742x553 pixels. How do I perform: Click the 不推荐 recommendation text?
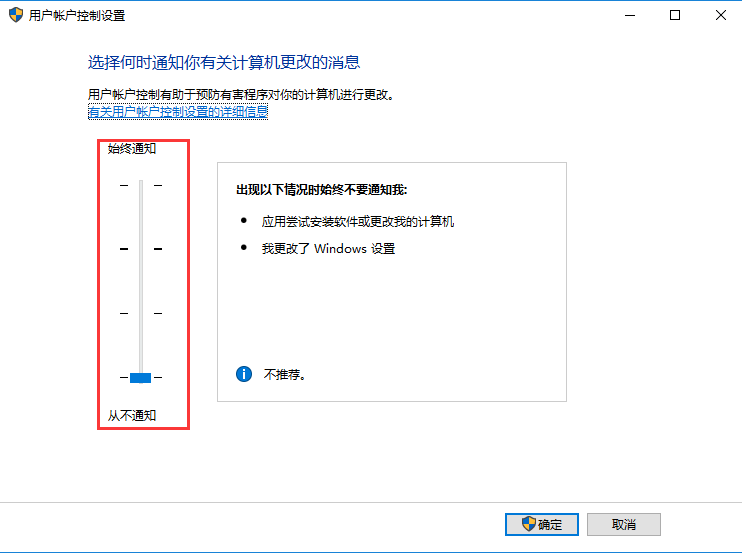285,375
